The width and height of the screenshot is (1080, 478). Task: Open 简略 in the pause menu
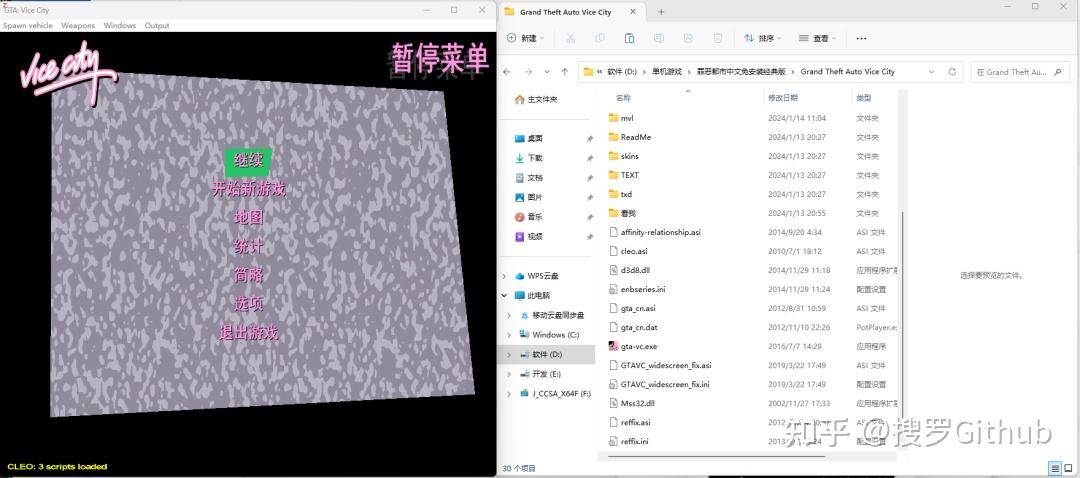coord(249,276)
